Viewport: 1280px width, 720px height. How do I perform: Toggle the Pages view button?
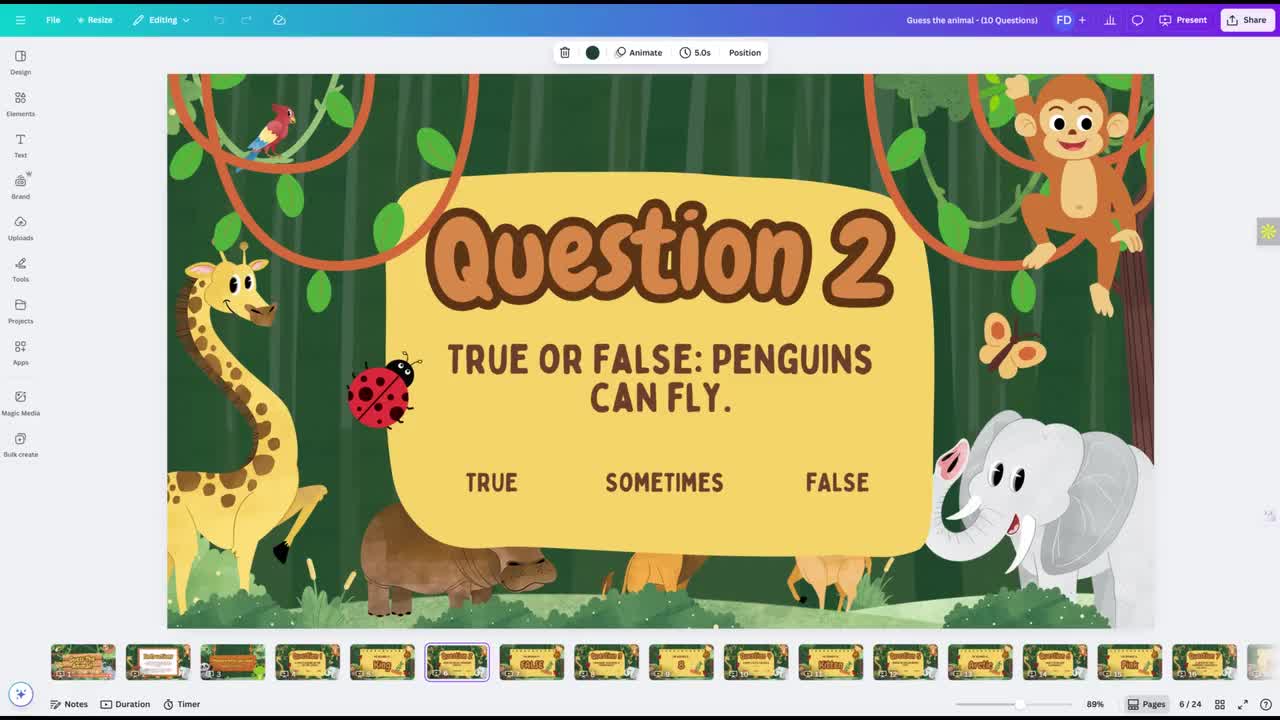click(1146, 704)
